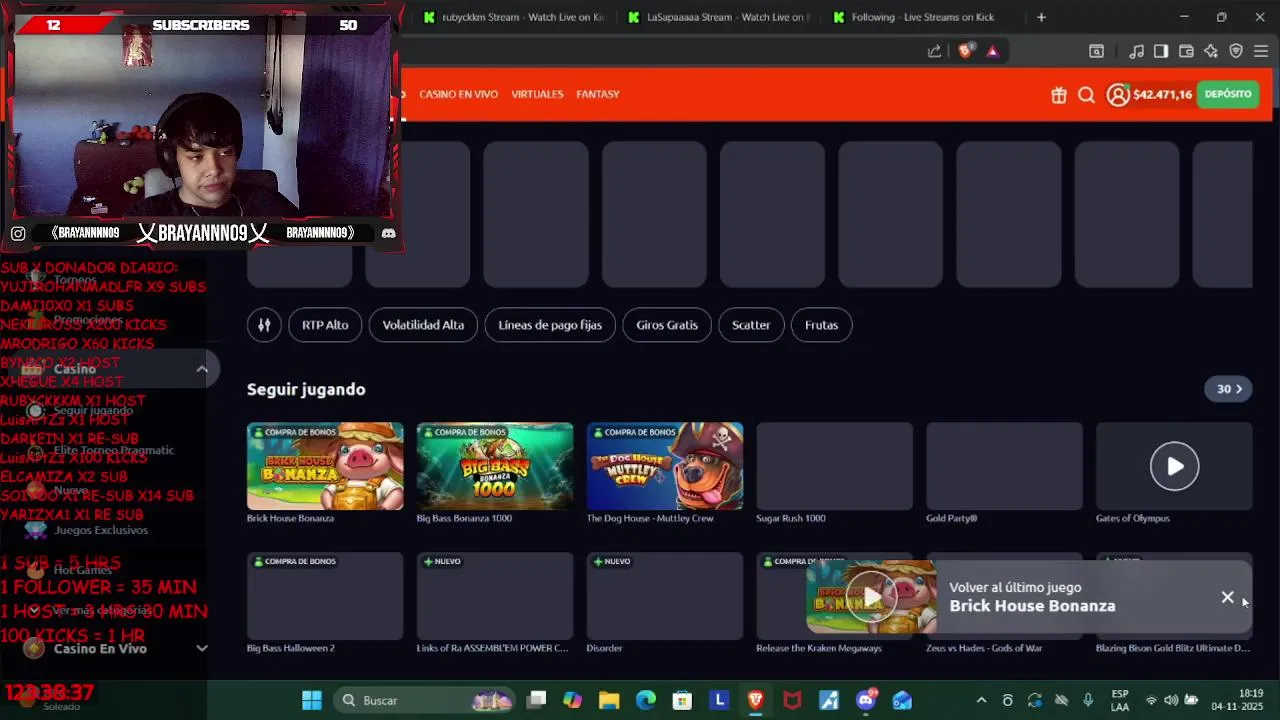Open the browser playlist music note icon

pyautogui.click(x=1136, y=51)
